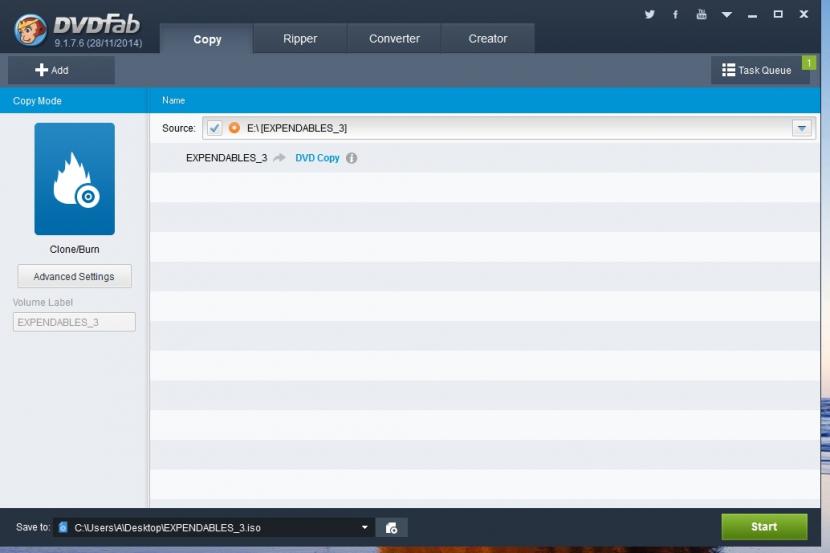Maximize the DVDFab window
This screenshot has height=553, width=830.
pos(778,14)
